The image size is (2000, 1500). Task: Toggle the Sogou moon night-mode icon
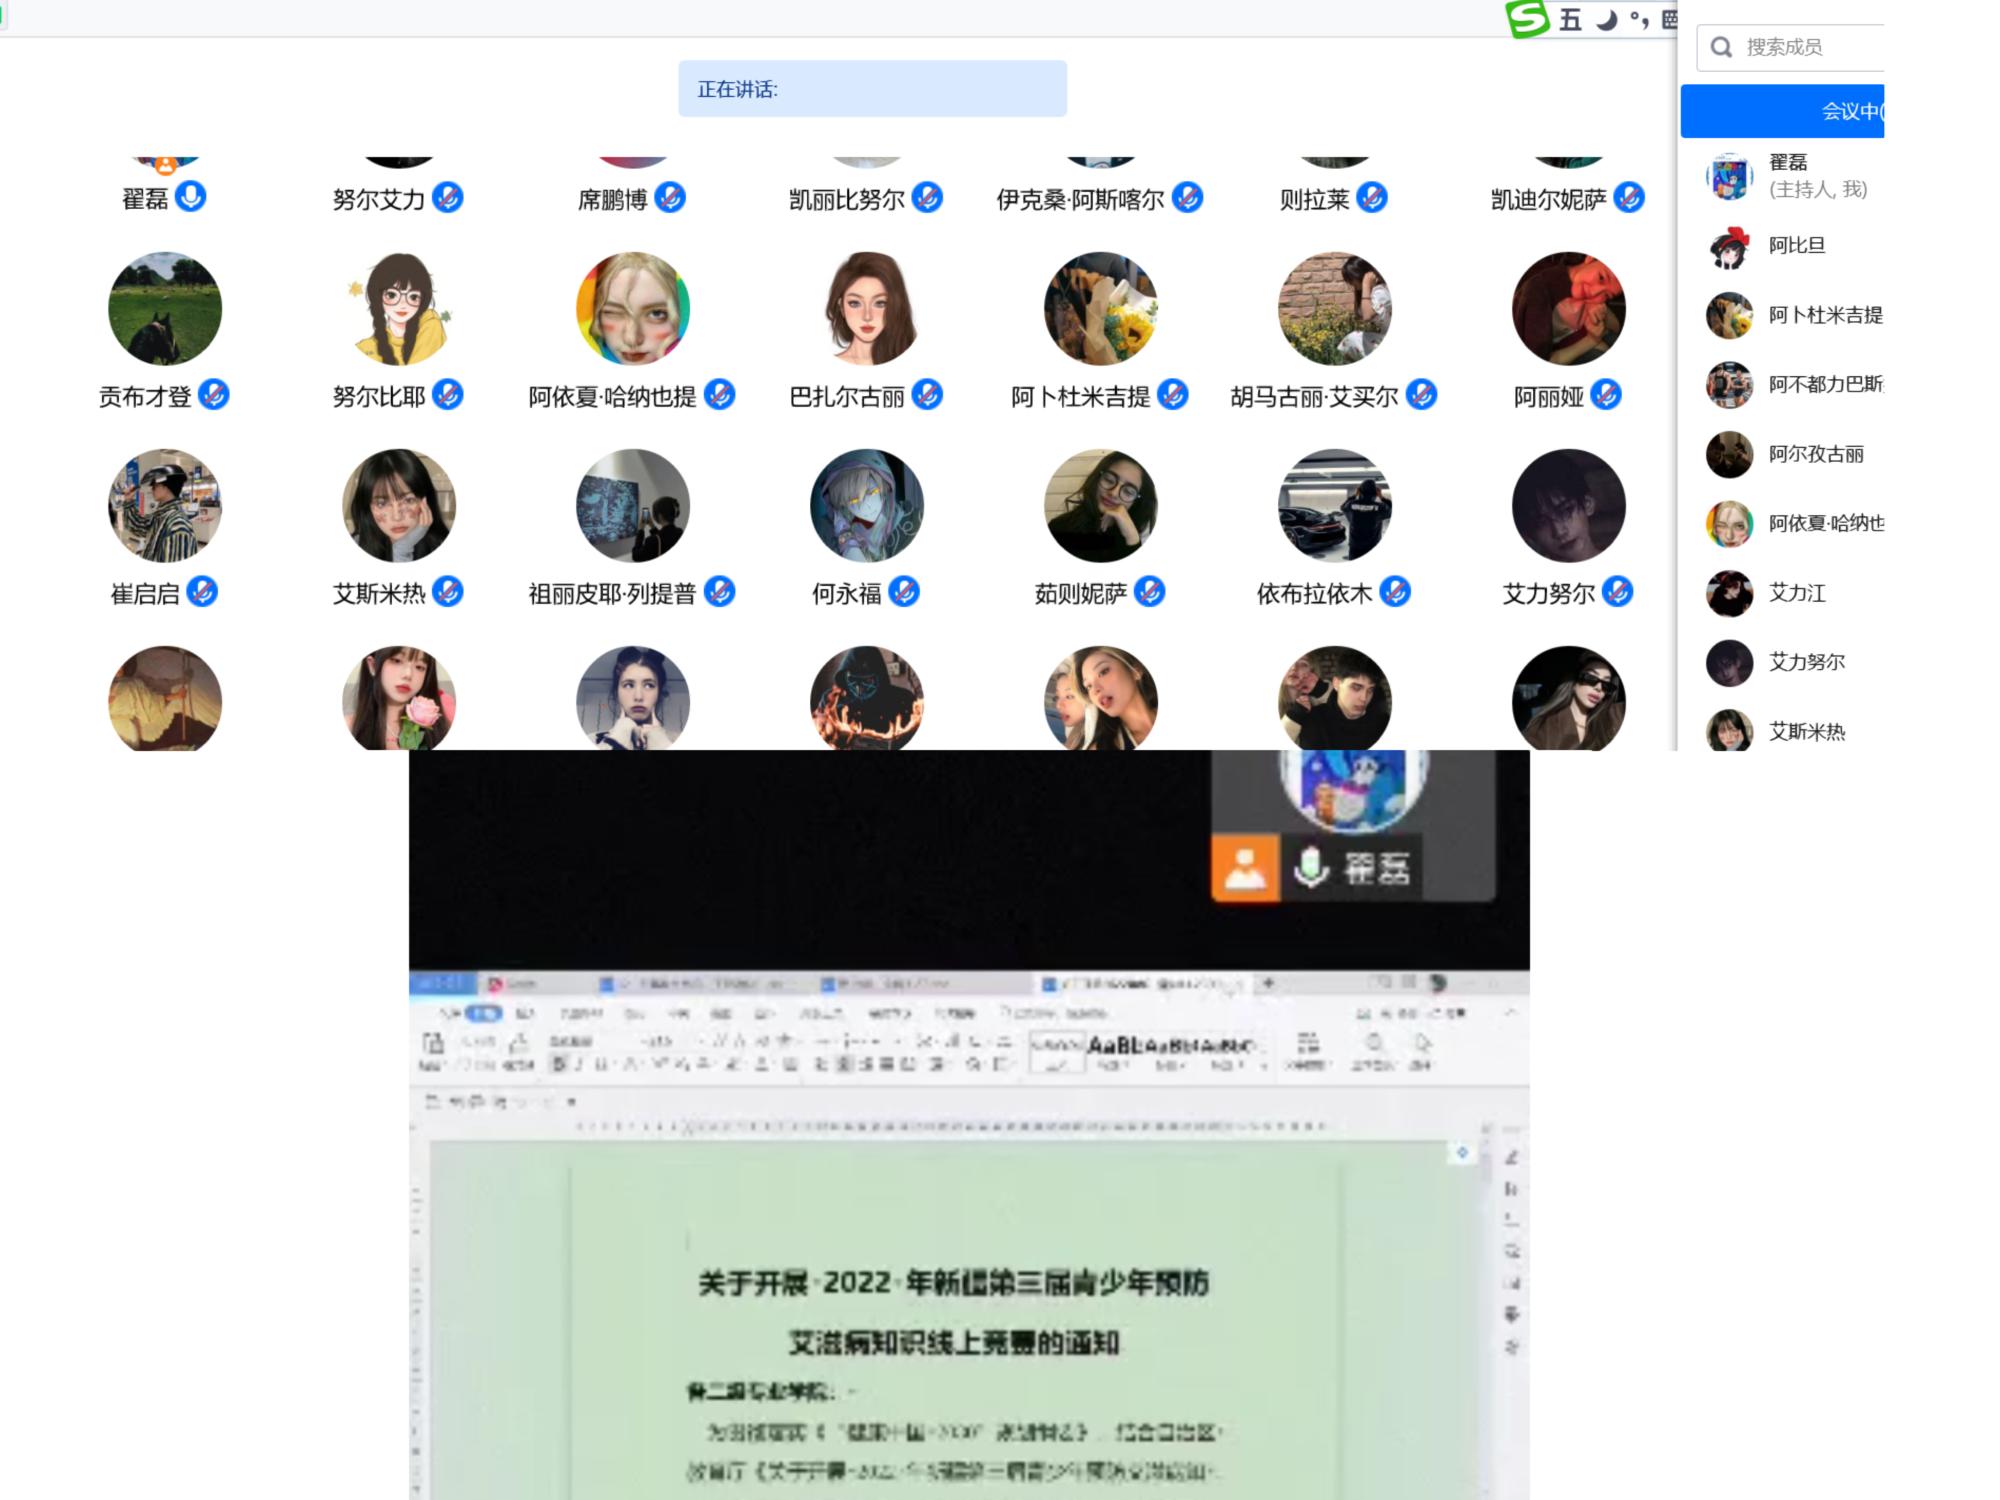(x=1606, y=20)
